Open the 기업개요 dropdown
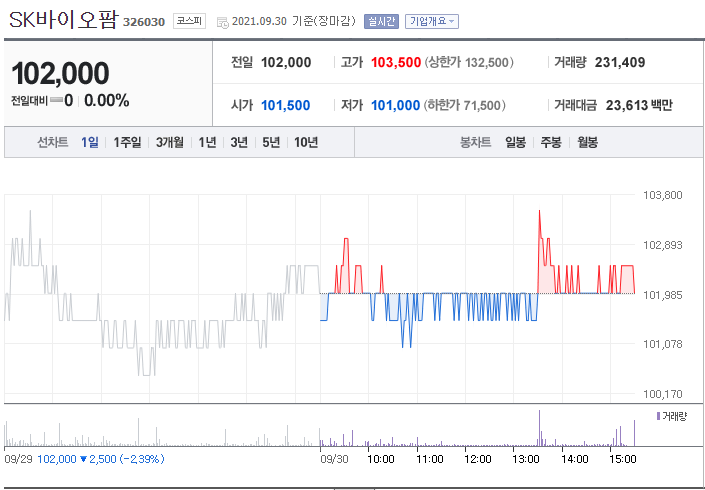This screenshot has width=705, height=490. pos(432,22)
